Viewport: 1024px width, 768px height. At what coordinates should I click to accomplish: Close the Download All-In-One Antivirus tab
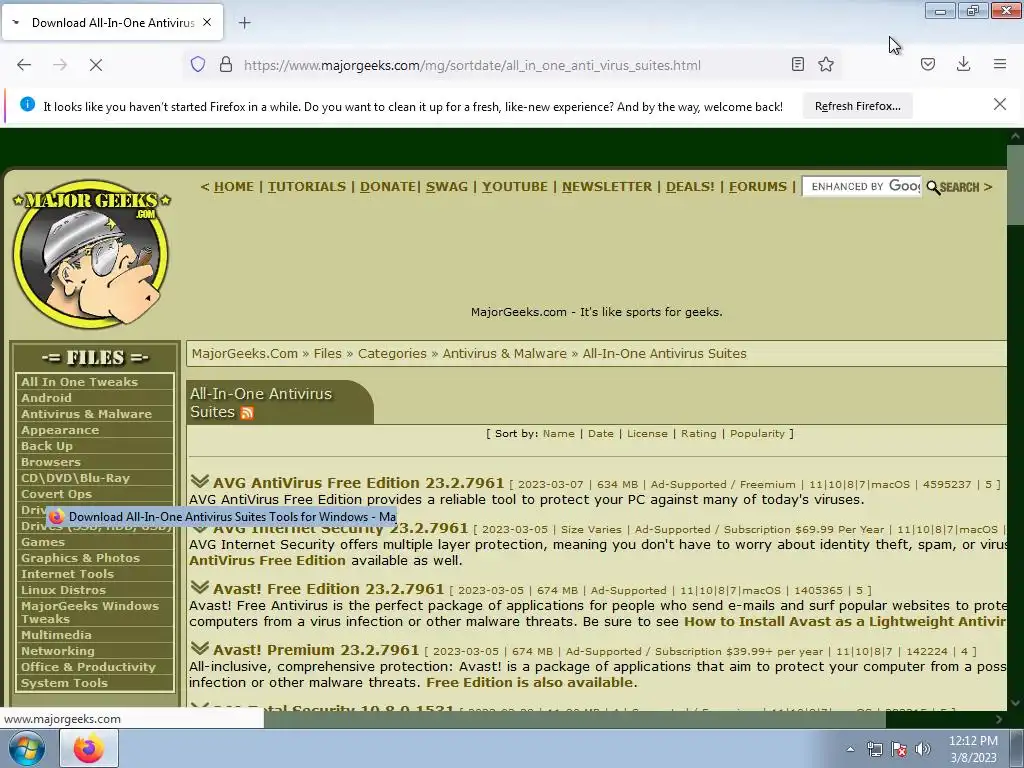click(x=207, y=22)
